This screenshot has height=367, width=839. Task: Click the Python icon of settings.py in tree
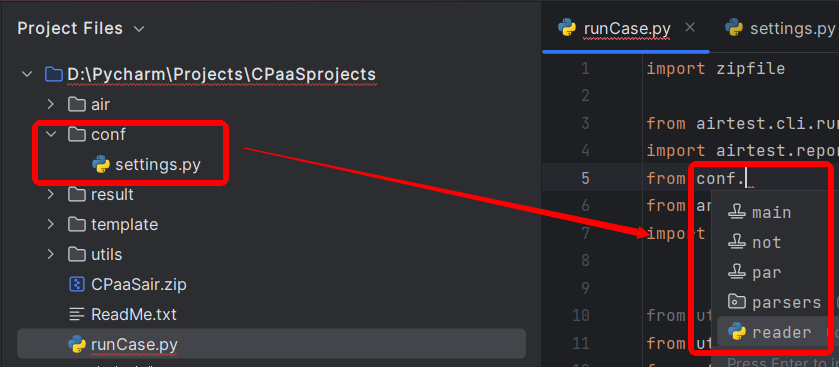(x=101, y=164)
